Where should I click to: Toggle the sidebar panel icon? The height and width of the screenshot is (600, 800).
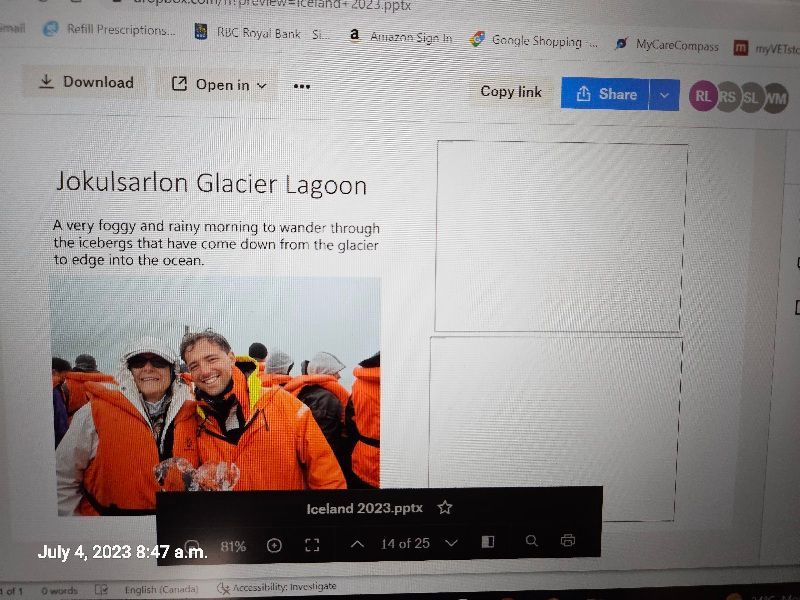click(488, 541)
